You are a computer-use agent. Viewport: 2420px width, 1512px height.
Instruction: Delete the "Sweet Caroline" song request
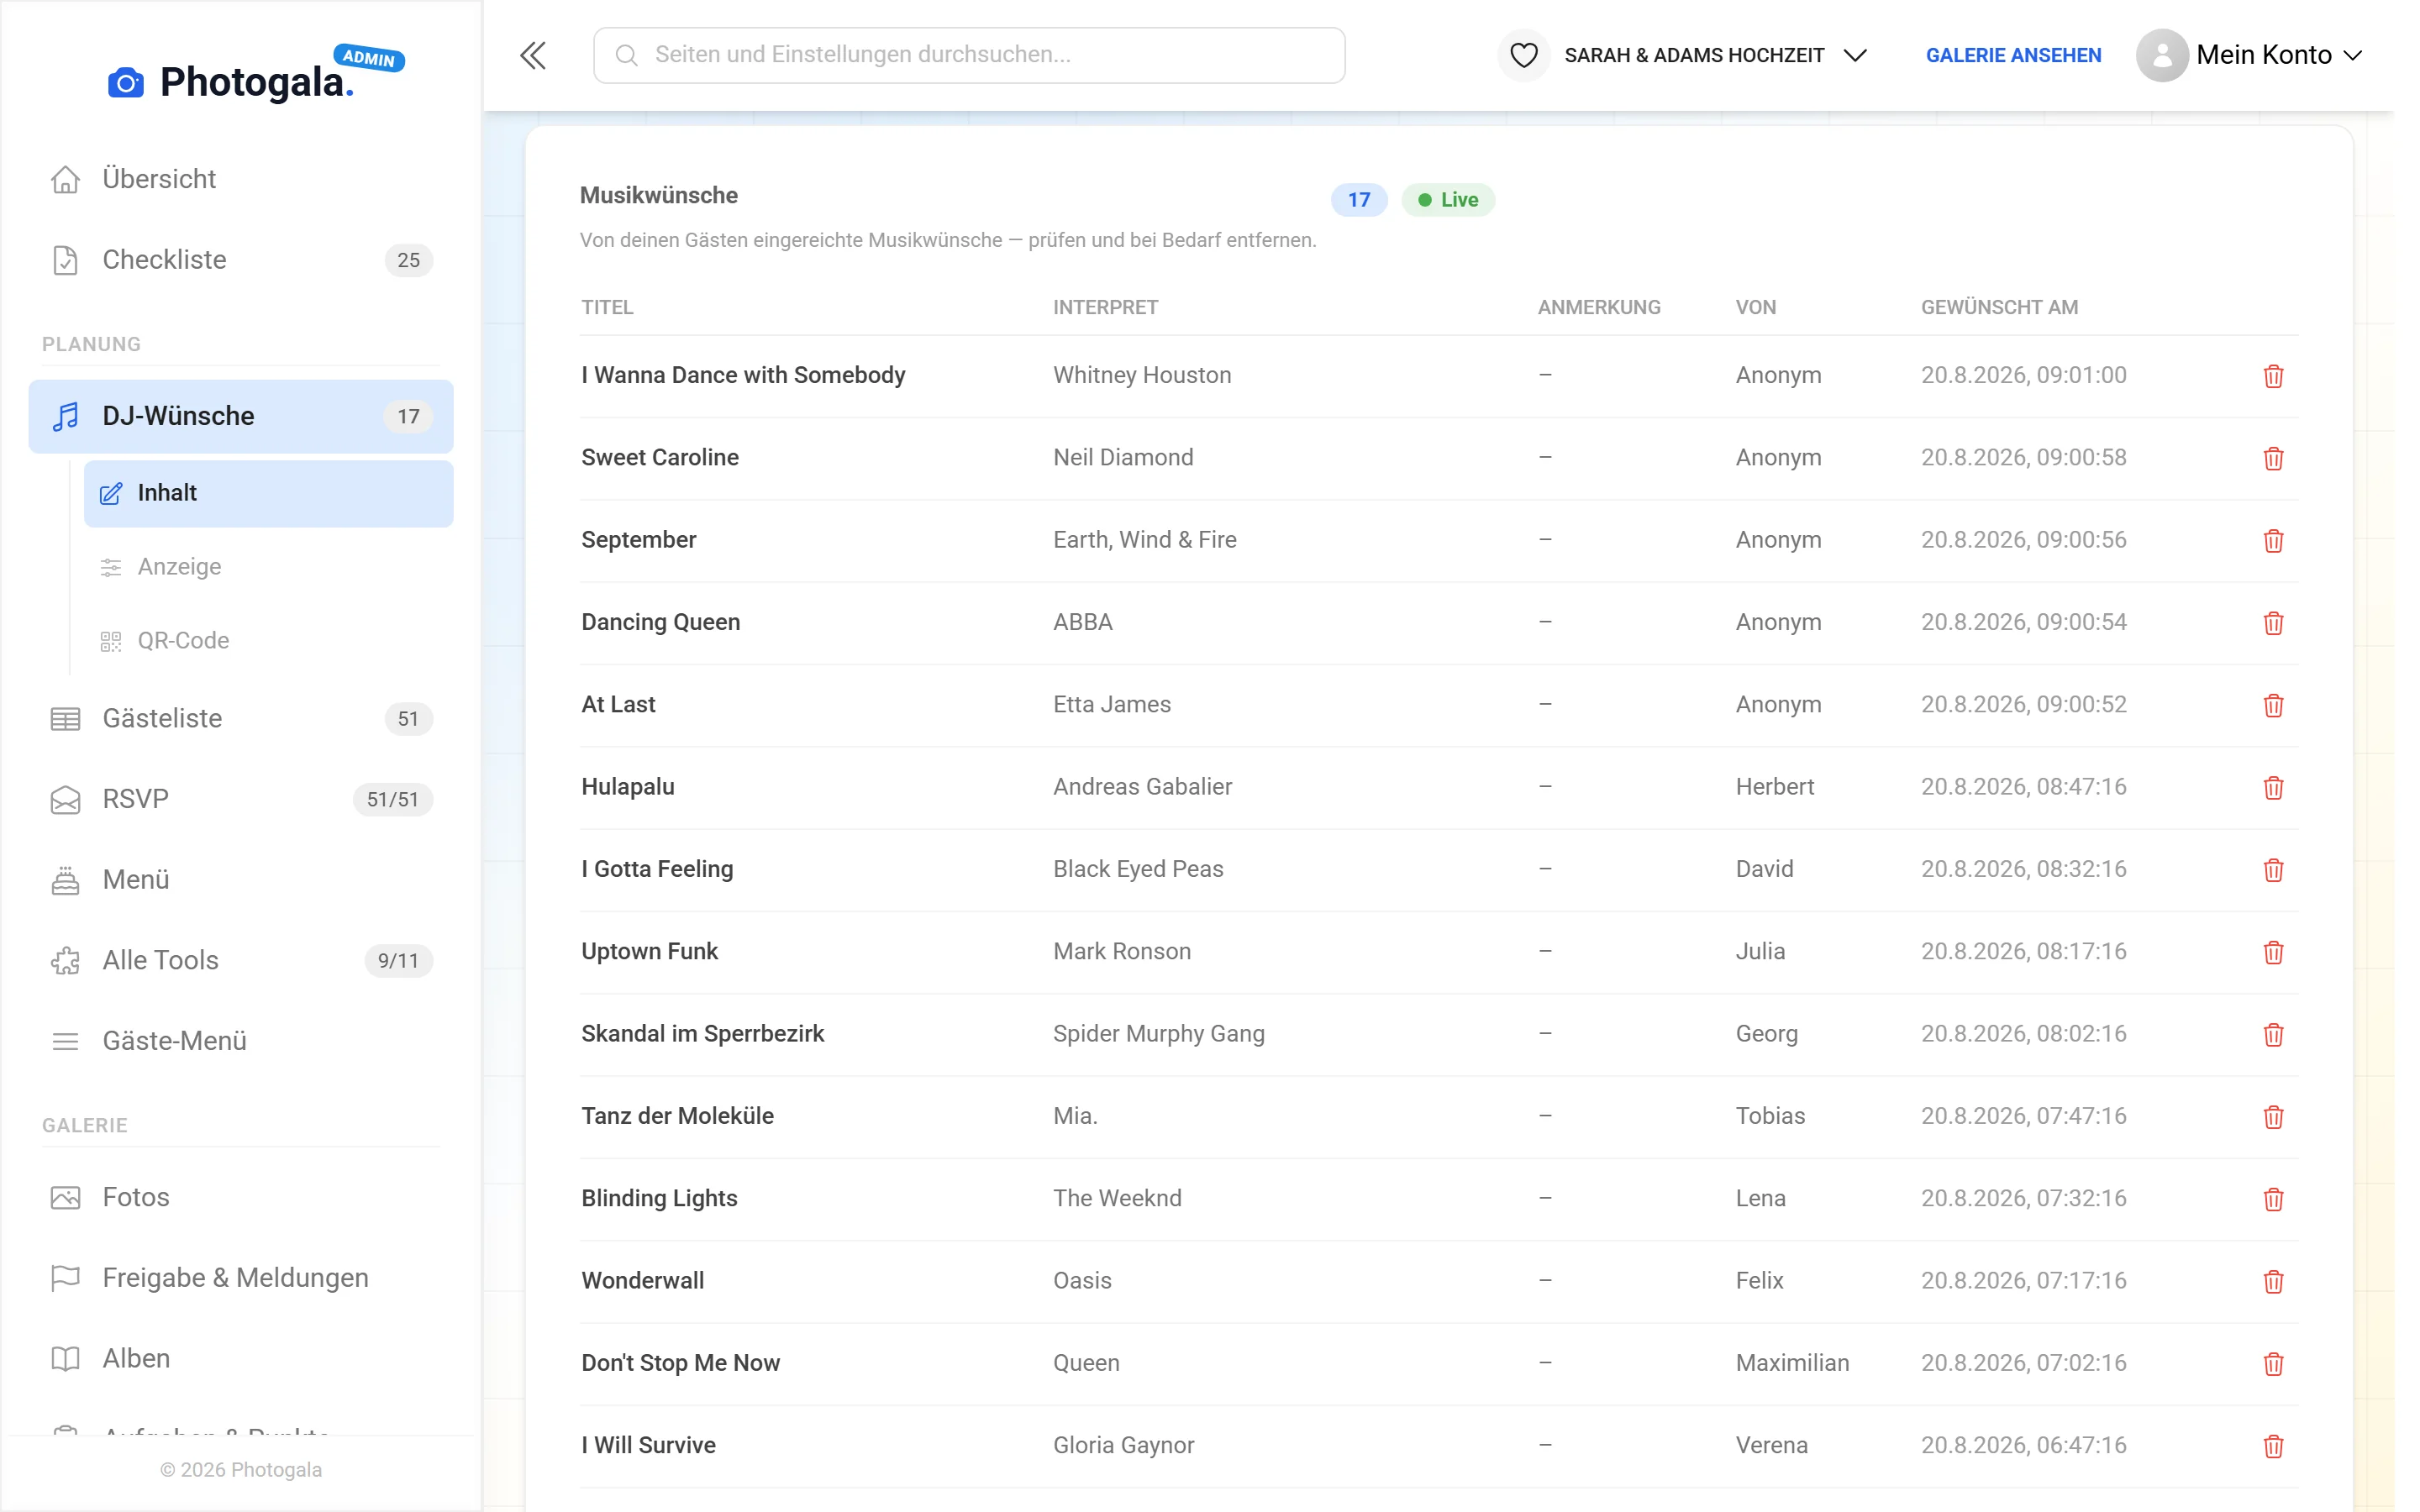tap(2273, 458)
